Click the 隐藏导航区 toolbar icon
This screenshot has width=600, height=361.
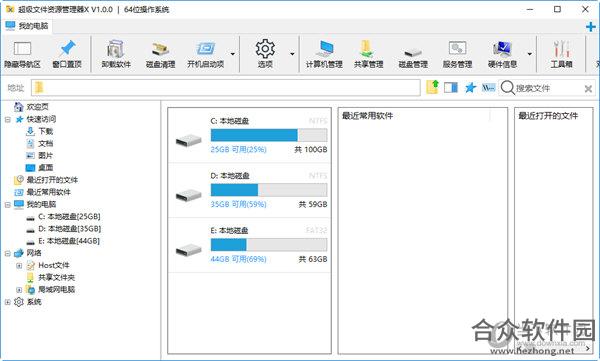22,55
